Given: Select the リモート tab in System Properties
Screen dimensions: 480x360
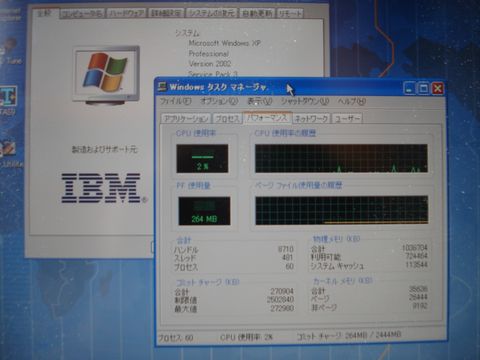Looking at the screenshot, I should (x=290, y=13).
